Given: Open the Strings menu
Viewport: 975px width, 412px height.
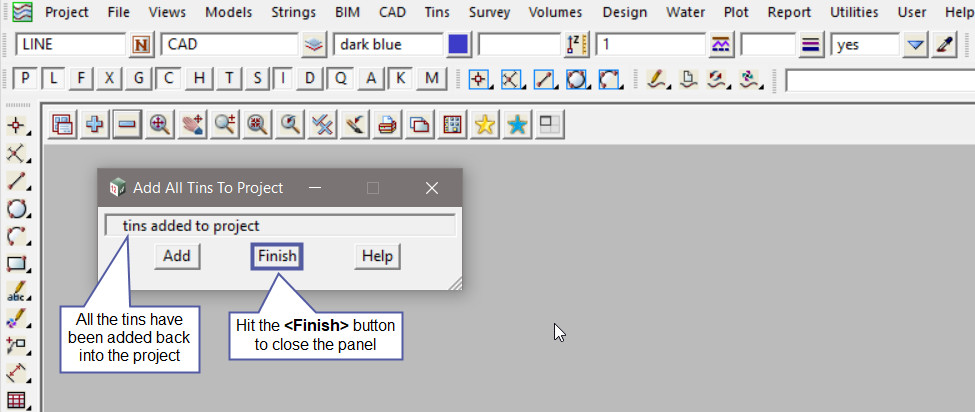Looking at the screenshot, I should pyautogui.click(x=293, y=12).
